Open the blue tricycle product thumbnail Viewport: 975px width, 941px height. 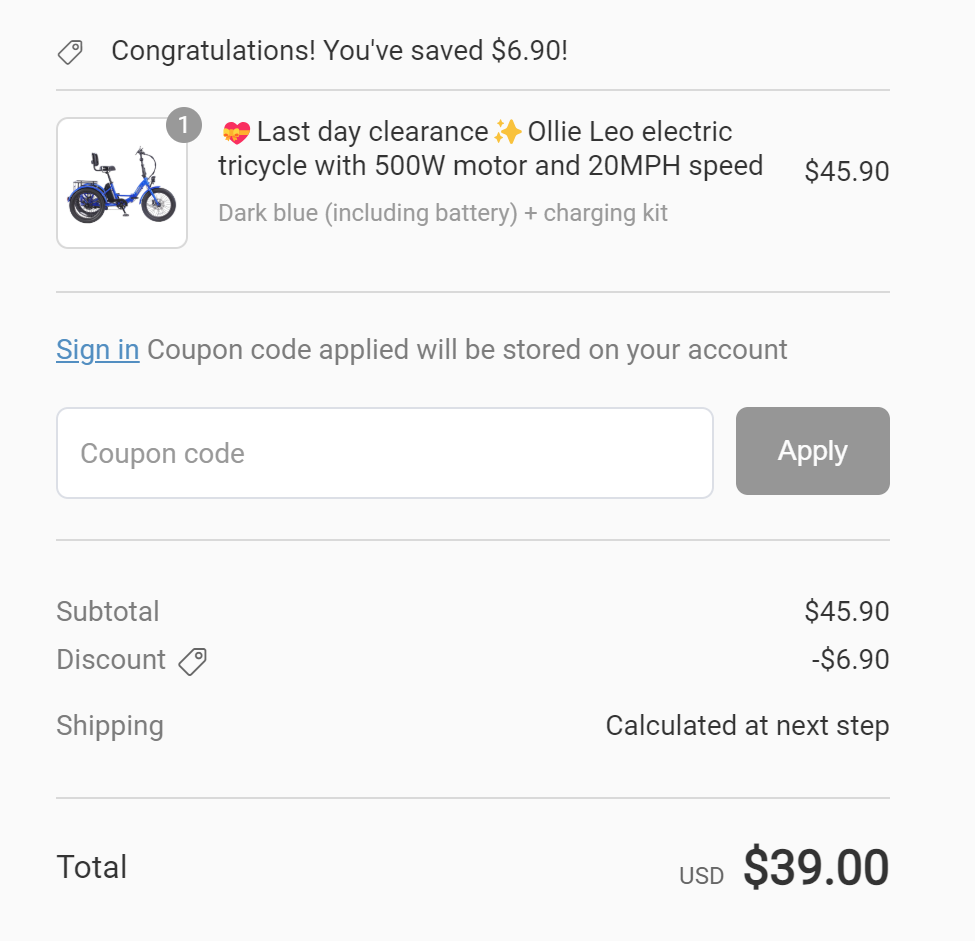tap(122, 183)
